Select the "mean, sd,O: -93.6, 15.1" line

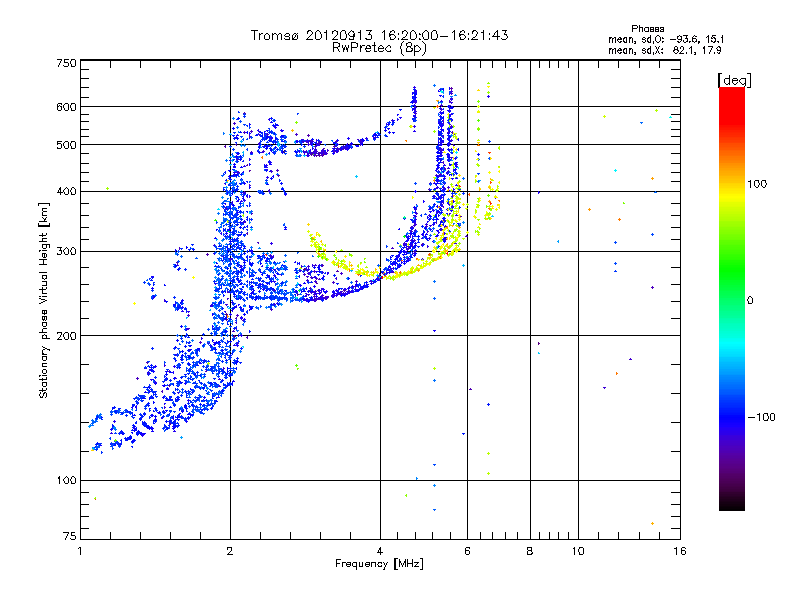pos(666,39)
